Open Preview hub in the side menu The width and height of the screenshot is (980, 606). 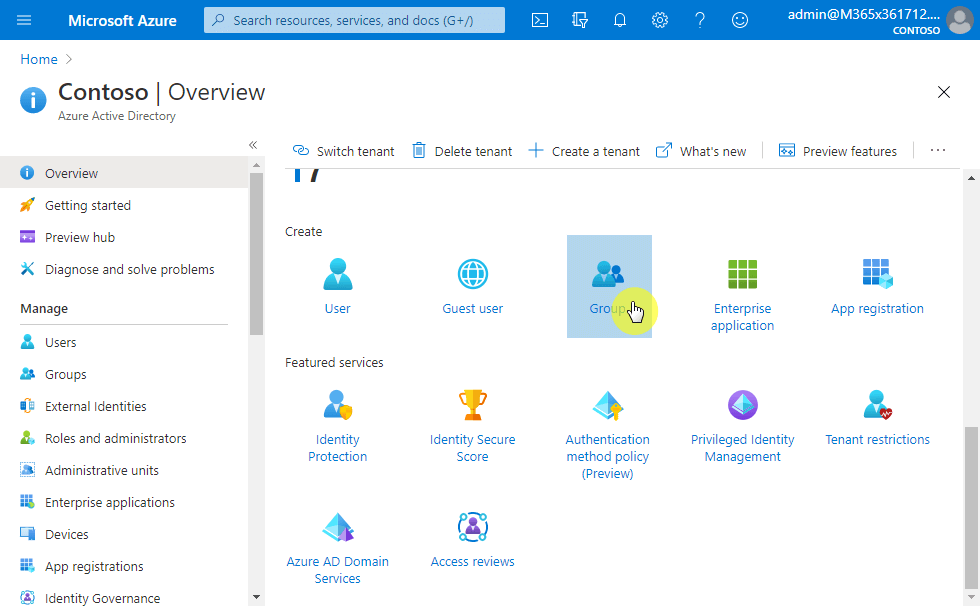(x=124, y=237)
